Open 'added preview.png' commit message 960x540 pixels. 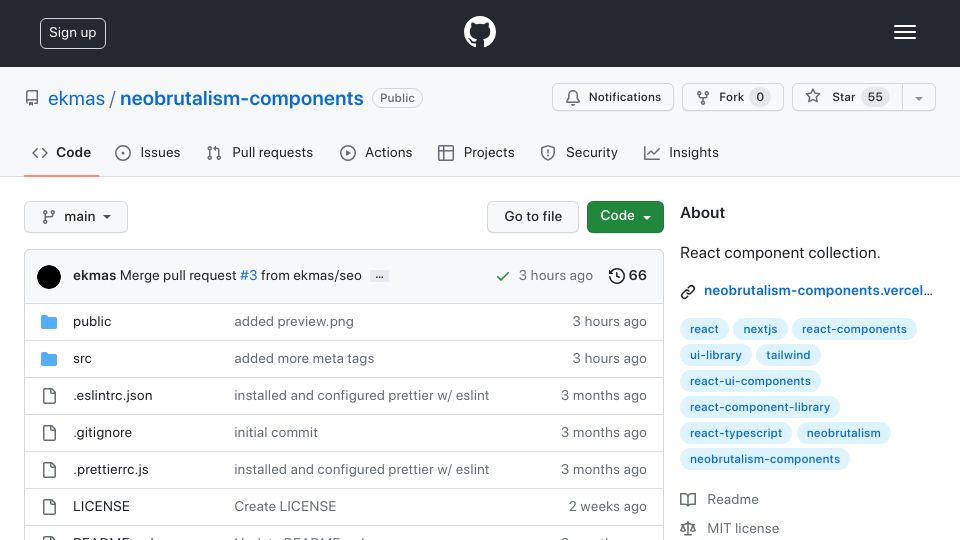pyautogui.click(x=294, y=322)
